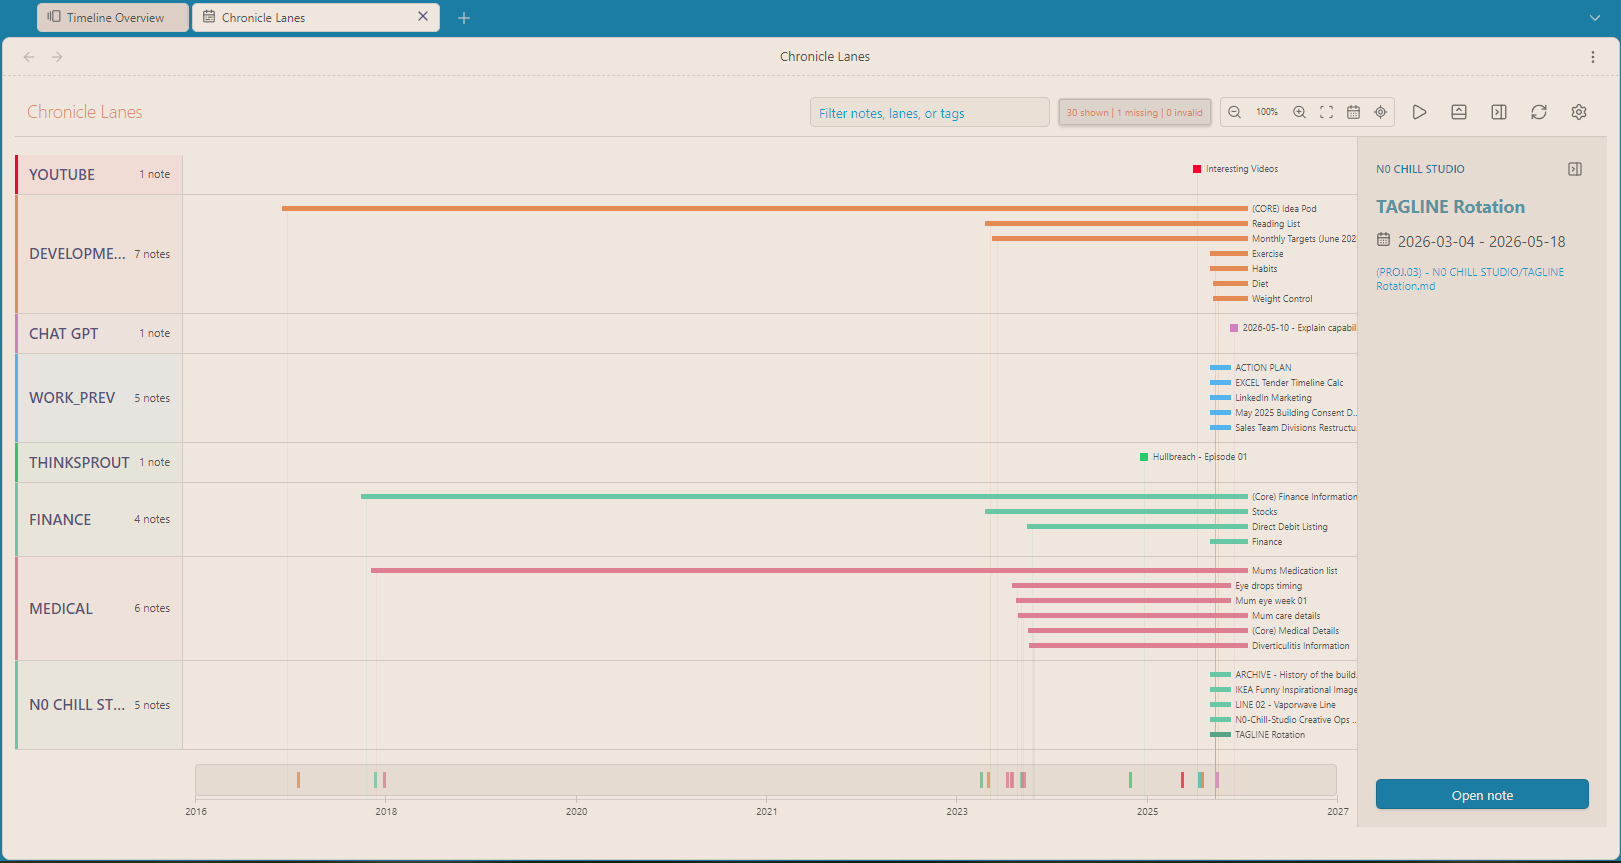Select the LinkedIn Marketing note label
This screenshot has height=863, width=1621.
(1273, 398)
